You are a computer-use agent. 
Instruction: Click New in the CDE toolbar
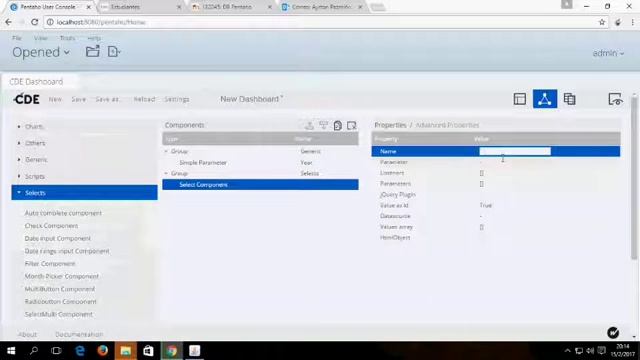55,99
